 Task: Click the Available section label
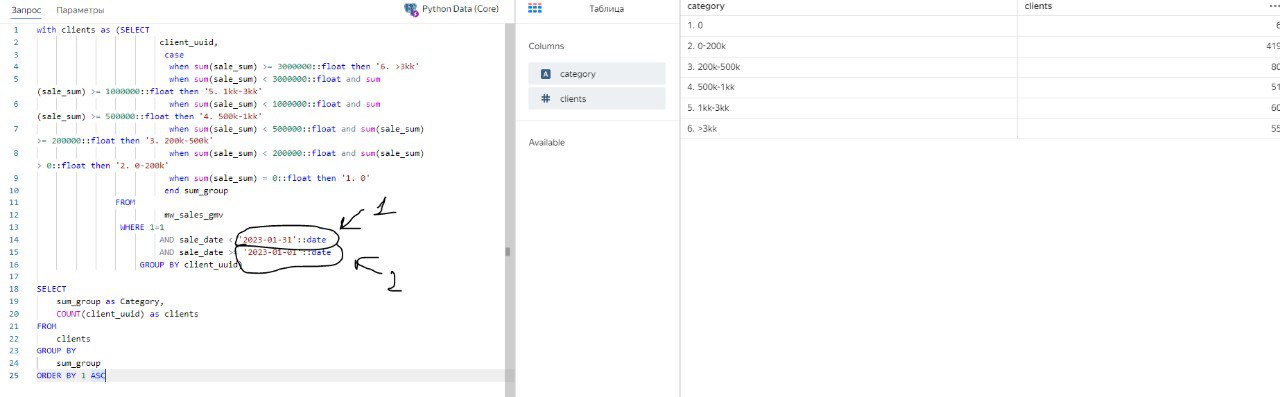point(547,143)
